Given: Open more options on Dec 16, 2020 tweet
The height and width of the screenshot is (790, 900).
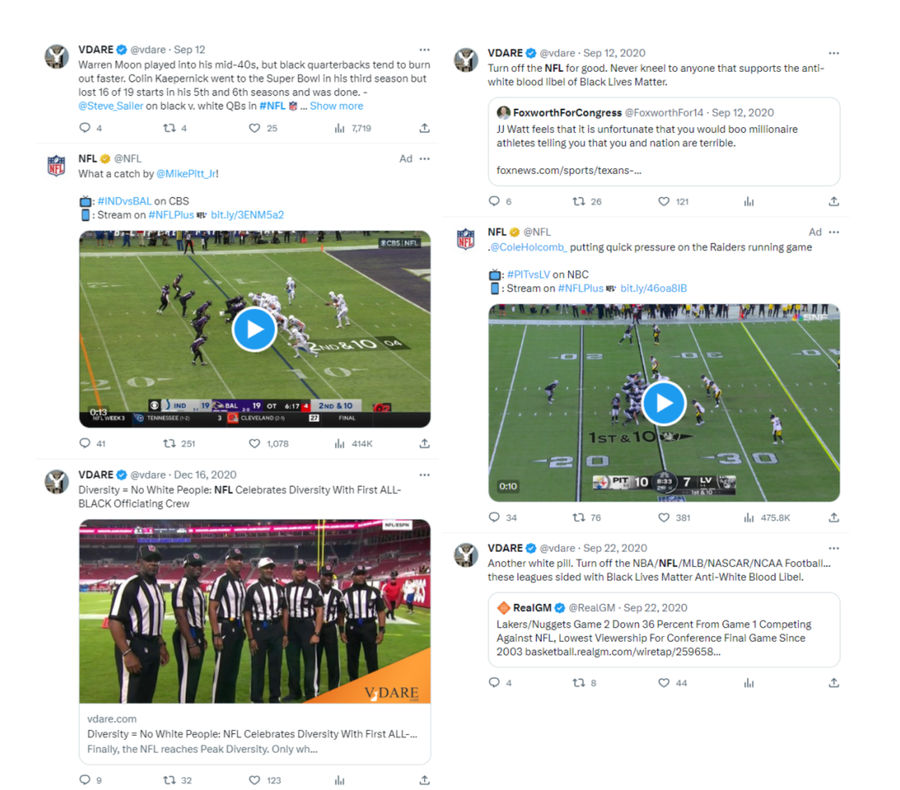Looking at the screenshot, I should point(424,475).
